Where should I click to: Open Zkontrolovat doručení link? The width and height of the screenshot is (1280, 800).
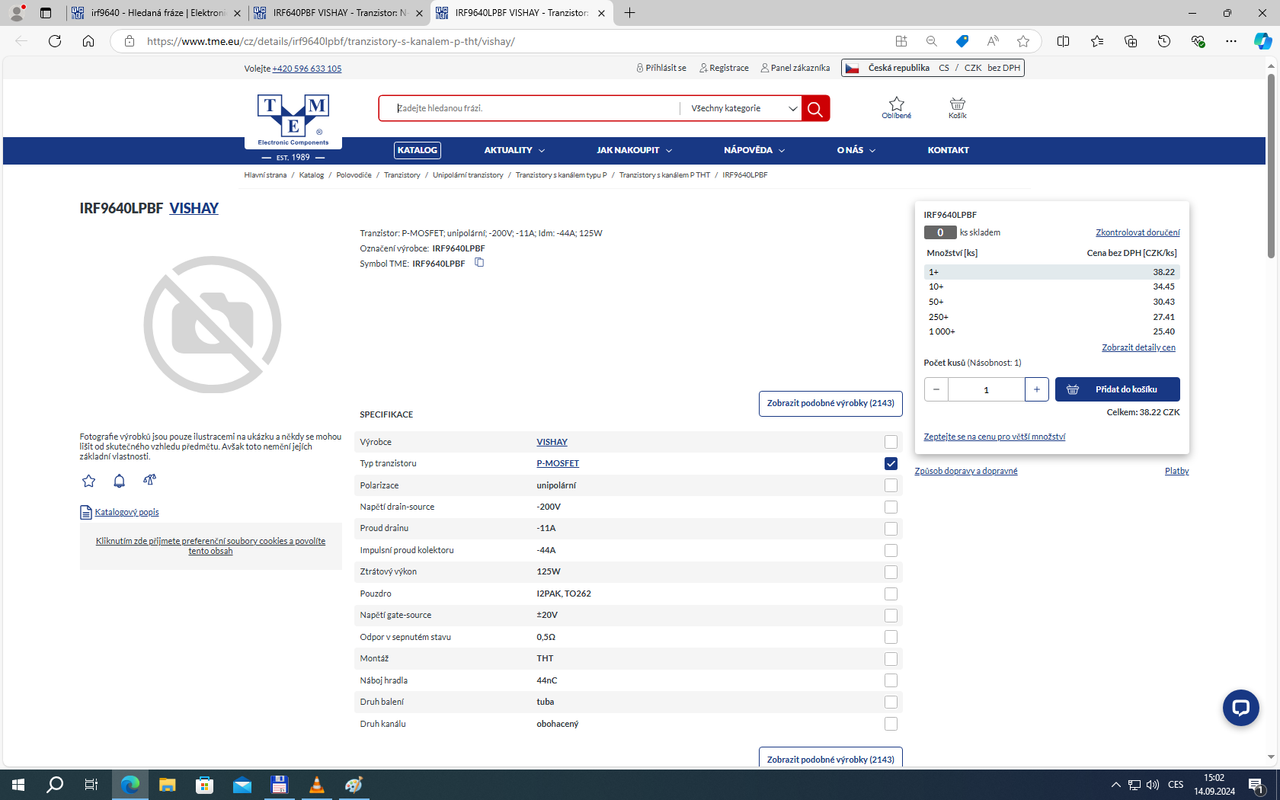1137,232
